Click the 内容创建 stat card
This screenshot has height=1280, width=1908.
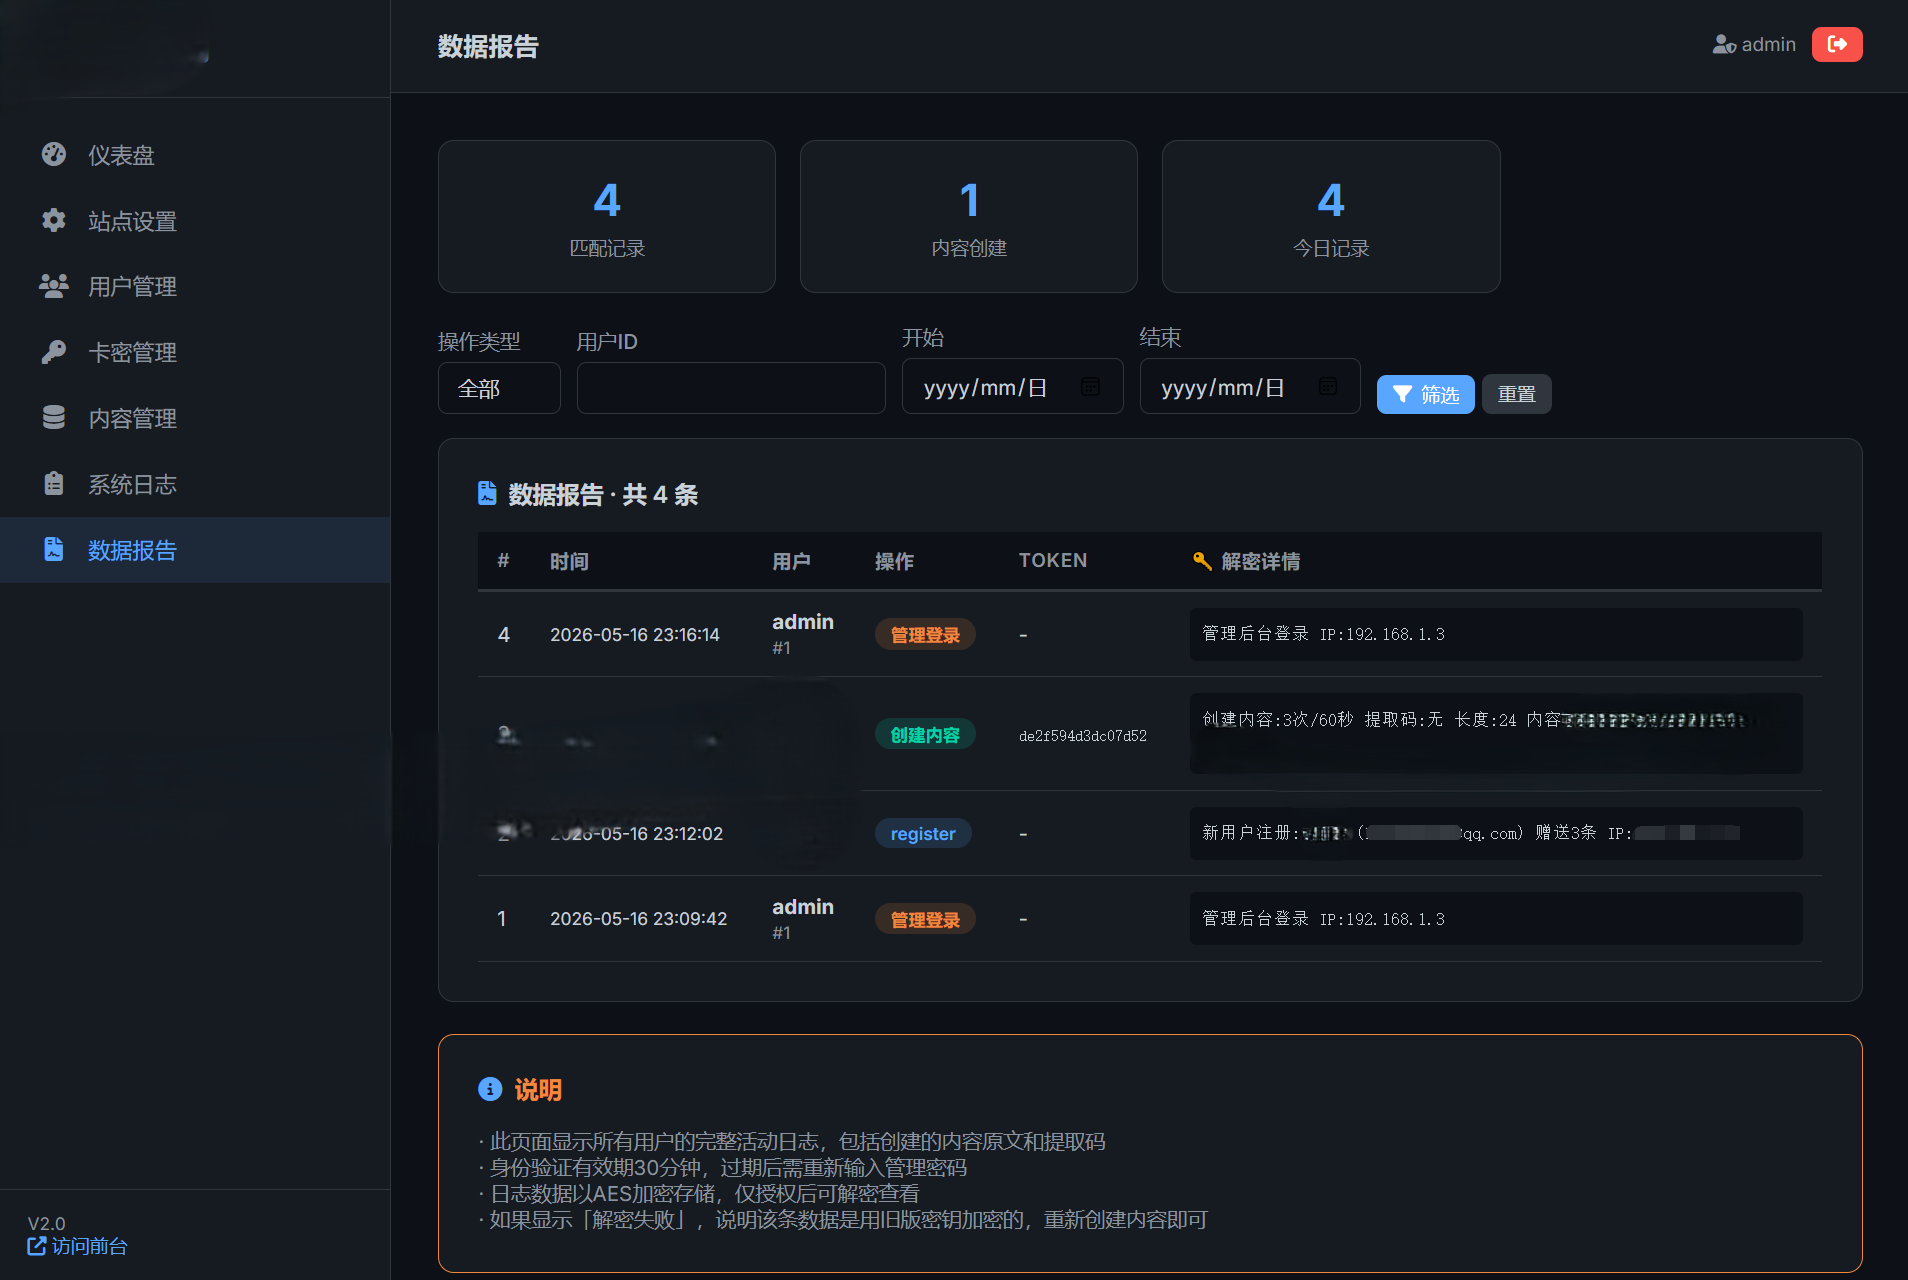[969, 216]
